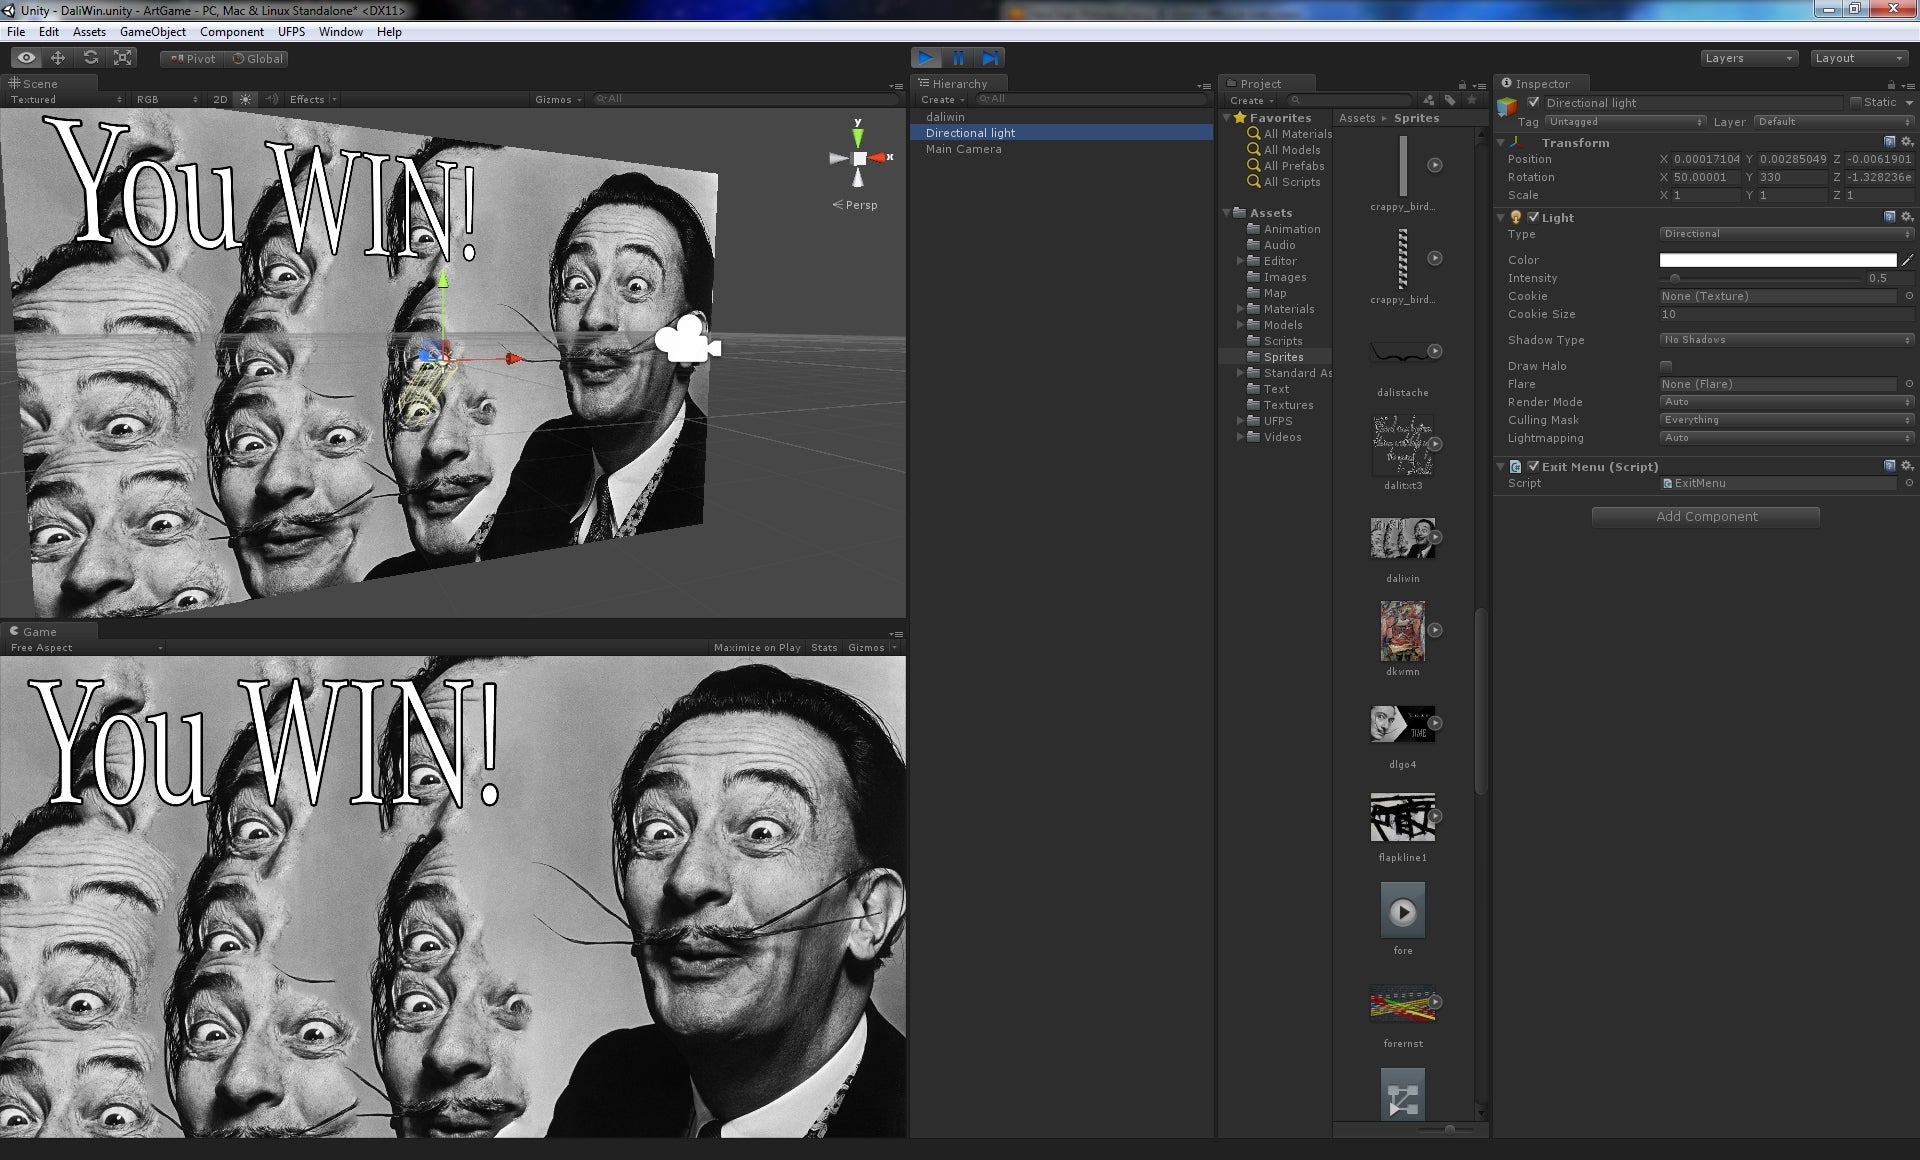Open the Transform component help icon
The image size is (1920, 1160).
pos(1889,142)
